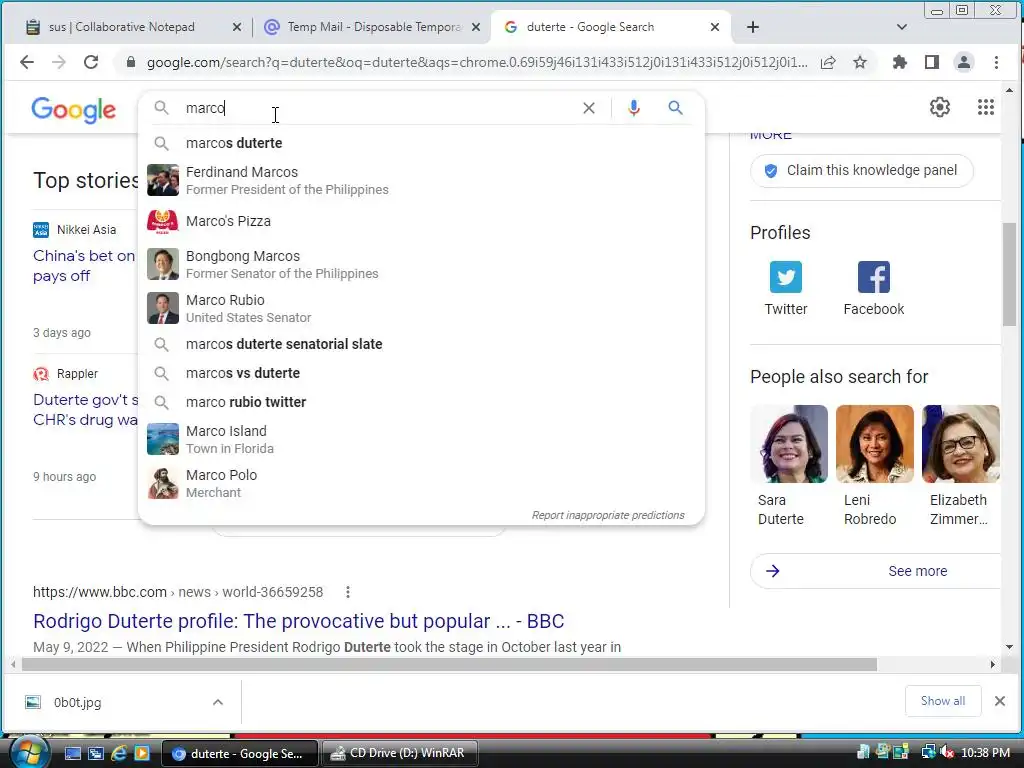Viewport: 1024px width, 768px height.
Task: Choose the Ferdinand Marcos suggestion
Action: [421, 180]
